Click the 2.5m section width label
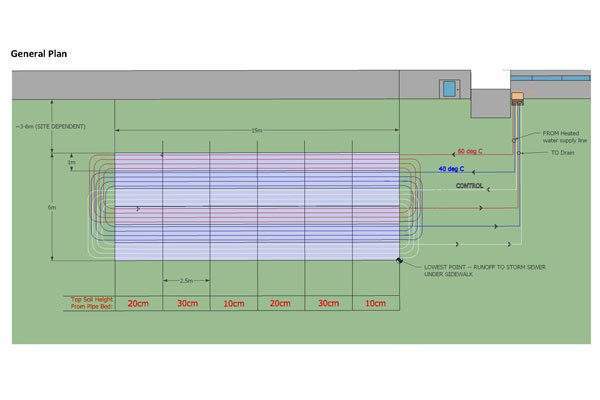 [x=186, y=280]
